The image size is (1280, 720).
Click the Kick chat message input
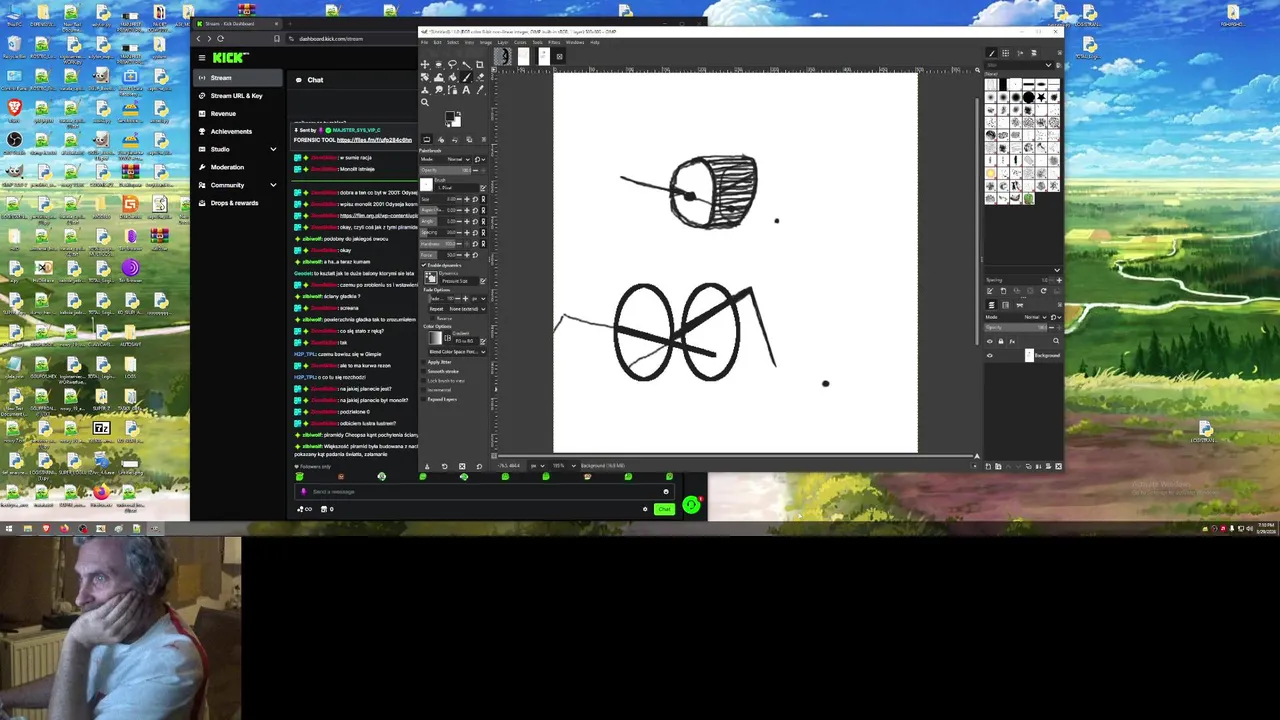[484, 492]
